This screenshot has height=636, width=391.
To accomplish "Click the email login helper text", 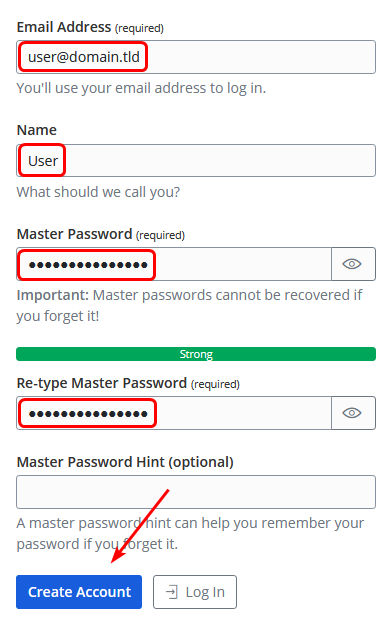I will 141,88.
